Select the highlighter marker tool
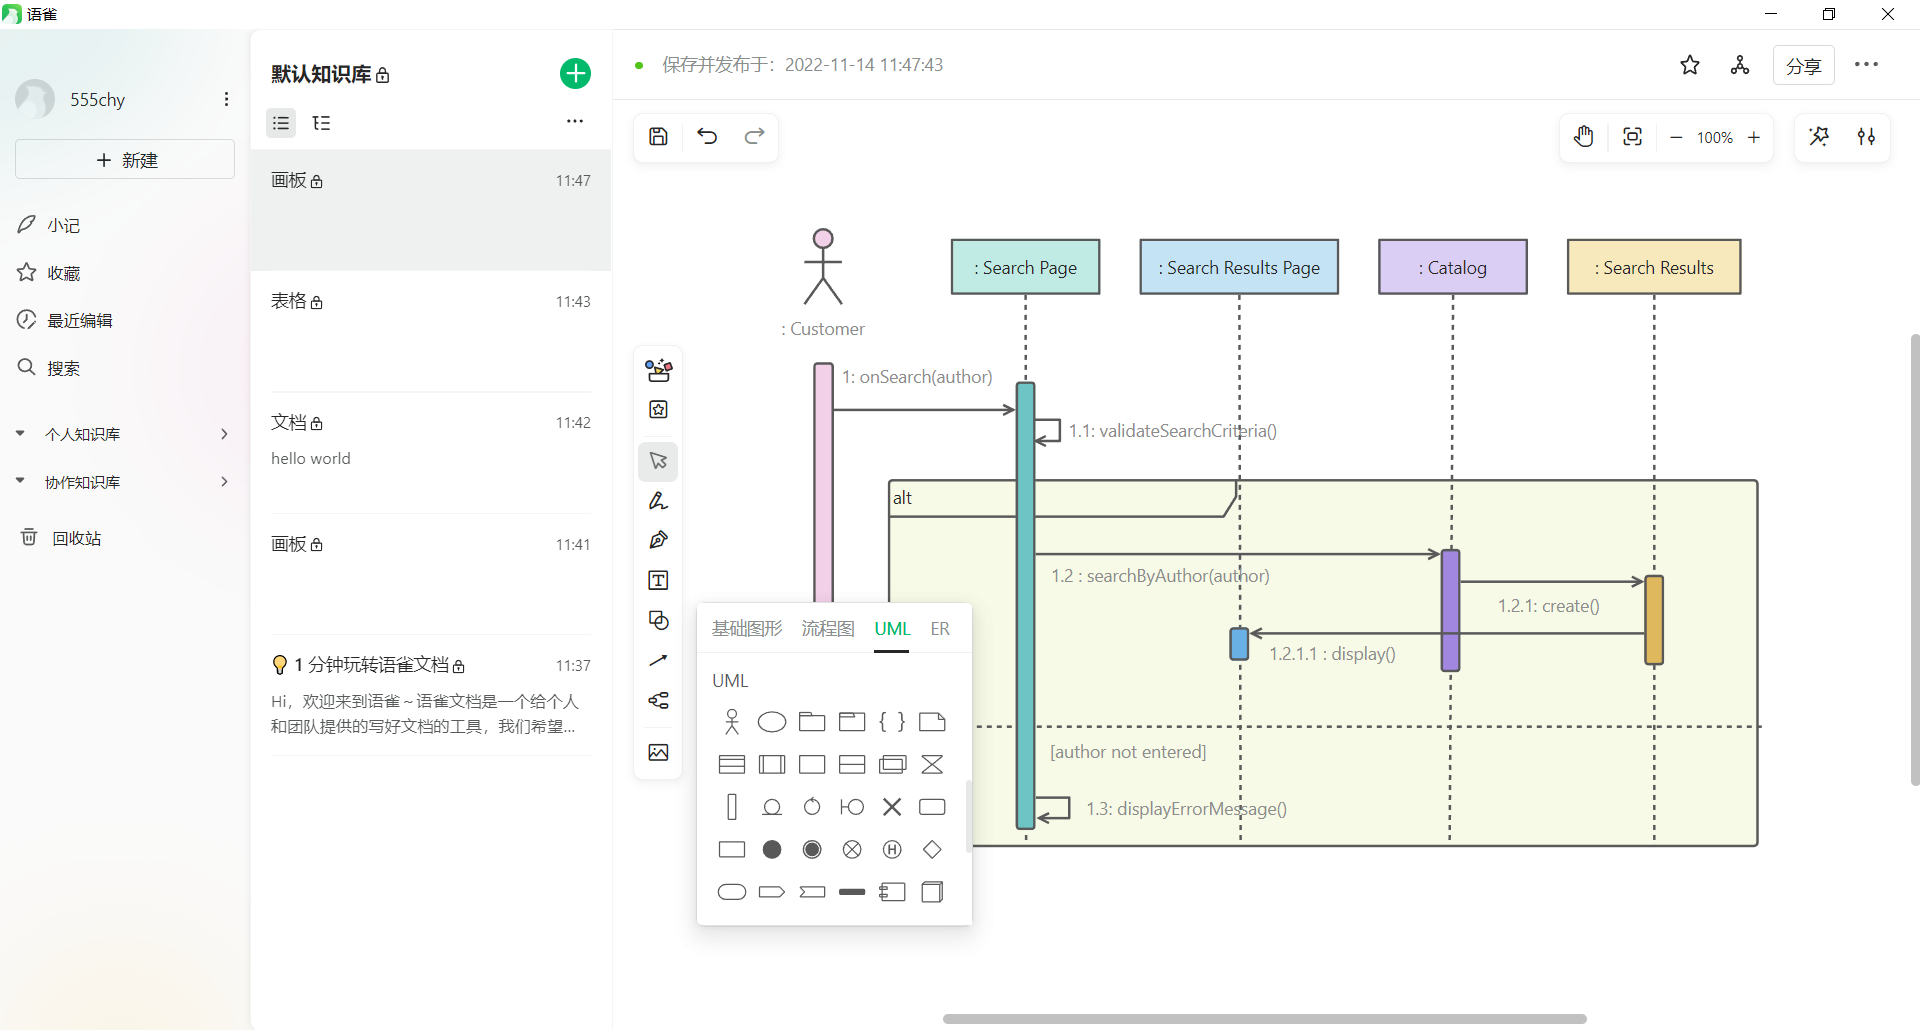 [658, 501]
